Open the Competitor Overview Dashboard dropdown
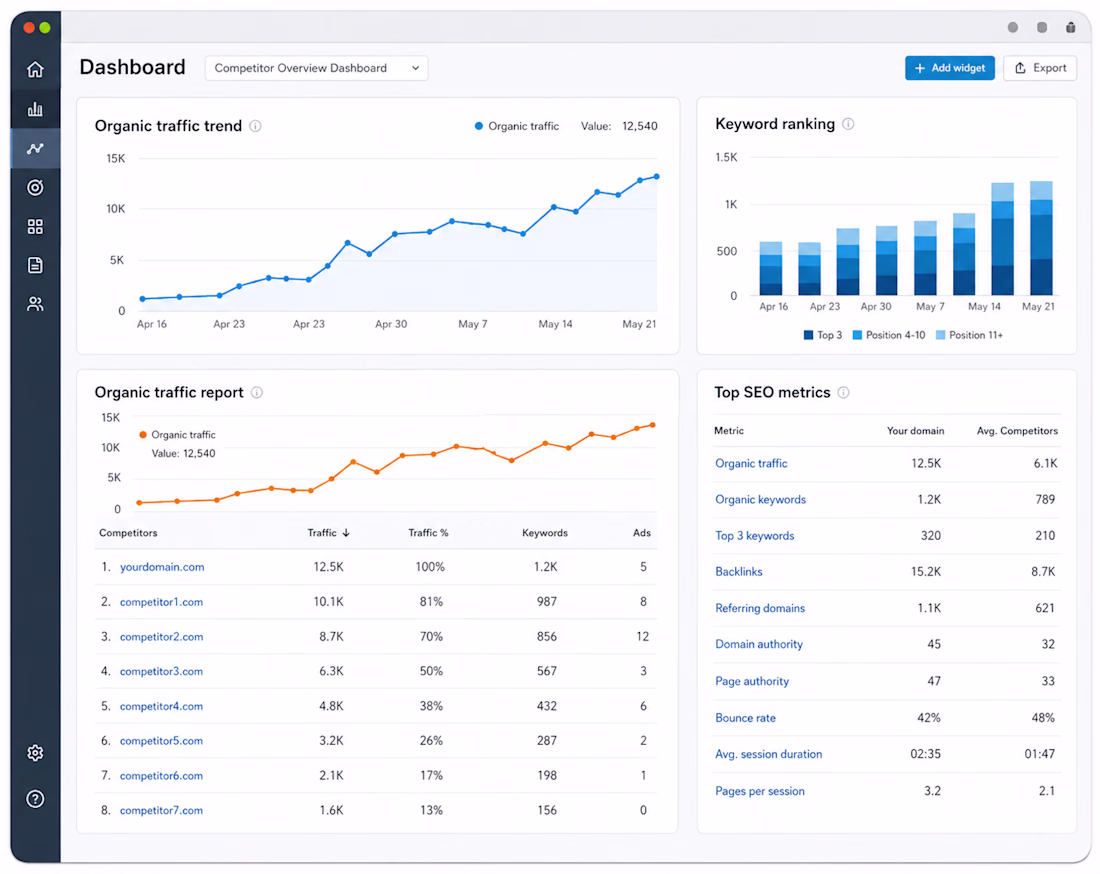 (316, 68)
